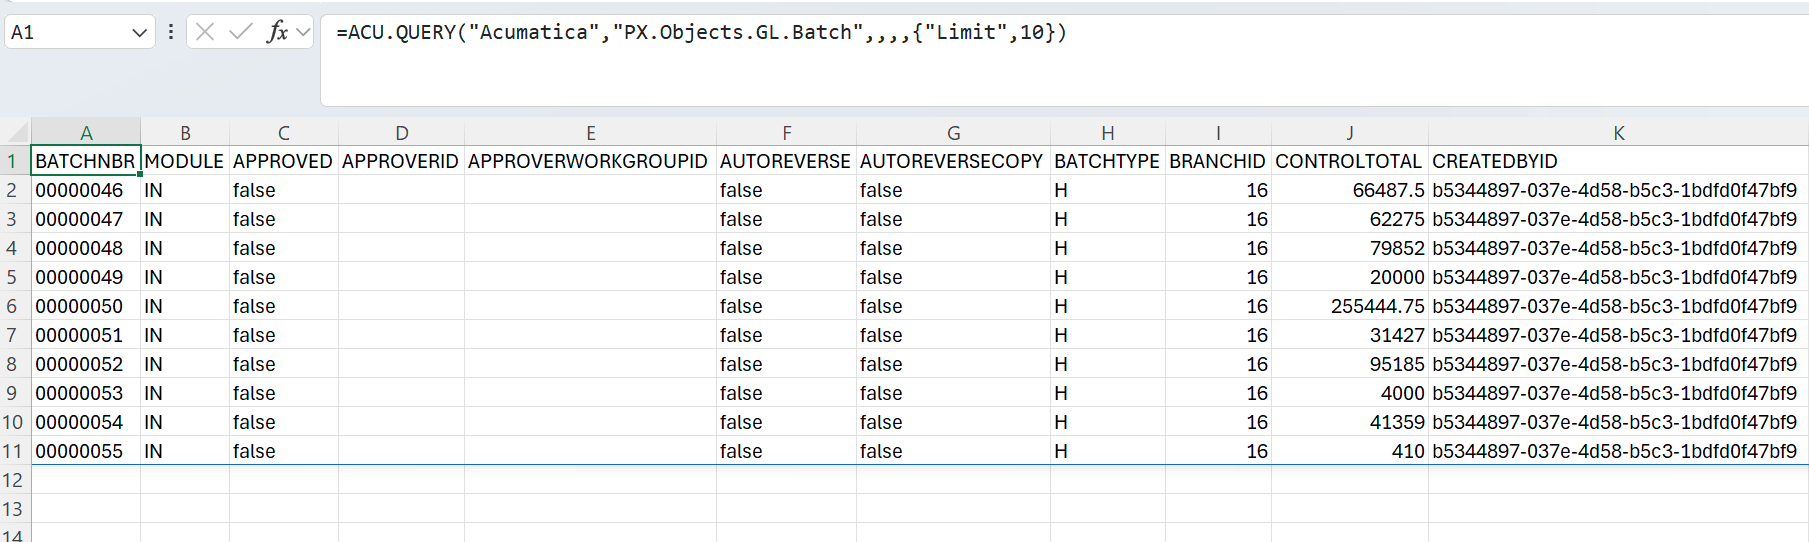Open the Insert Function fx dialog
The width and height of the screenshot is (1809, 542).
coord(277,32)
